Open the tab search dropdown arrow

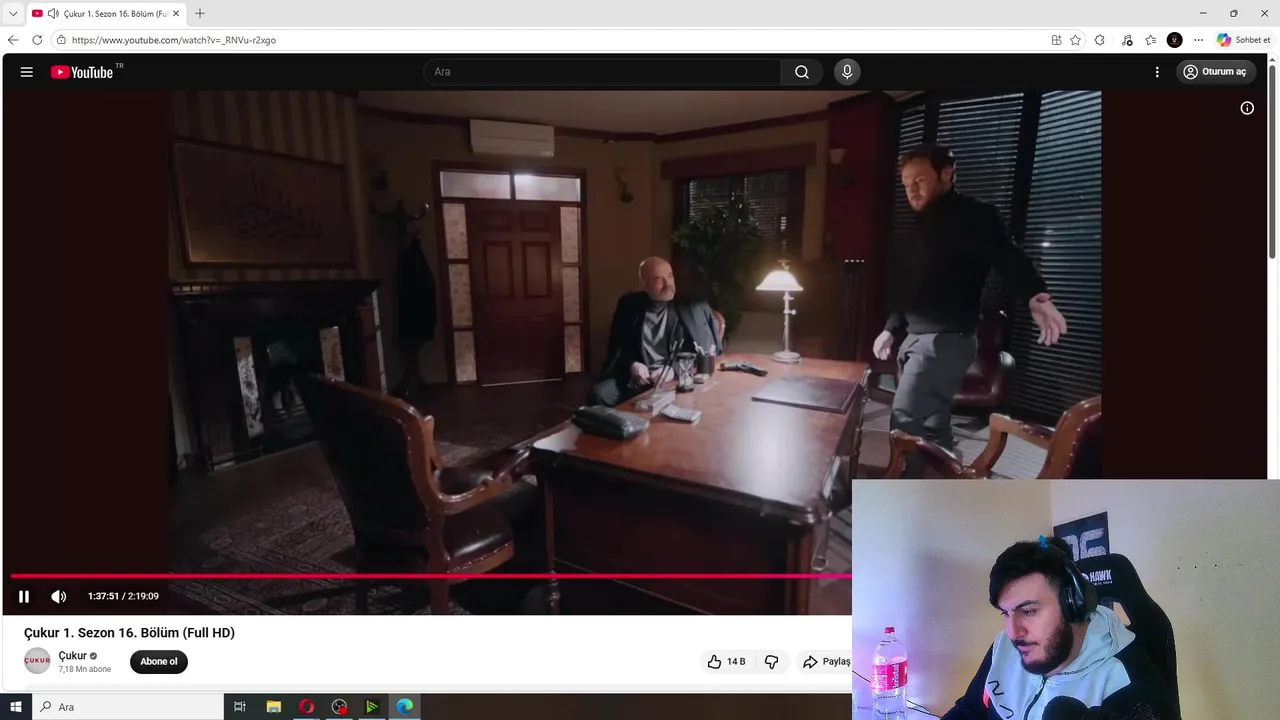pyautogui.click(x=13, y=13)
